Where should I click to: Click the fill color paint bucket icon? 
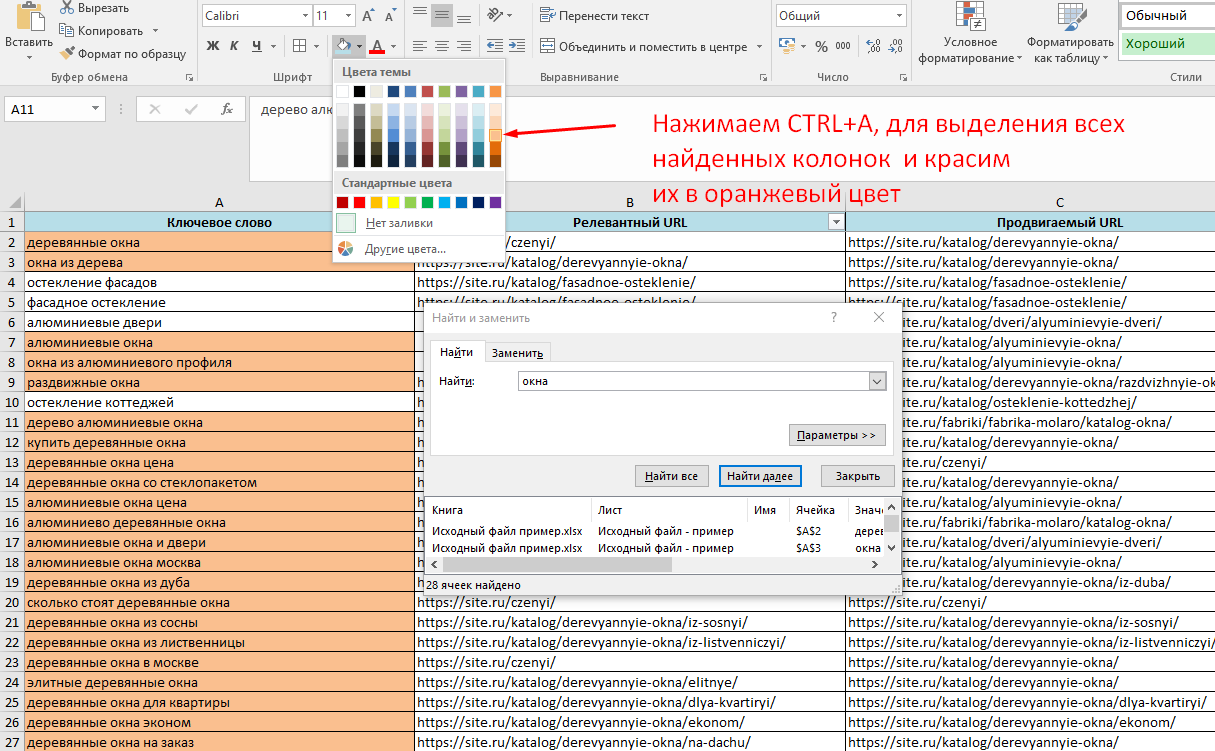coord(344,46)
